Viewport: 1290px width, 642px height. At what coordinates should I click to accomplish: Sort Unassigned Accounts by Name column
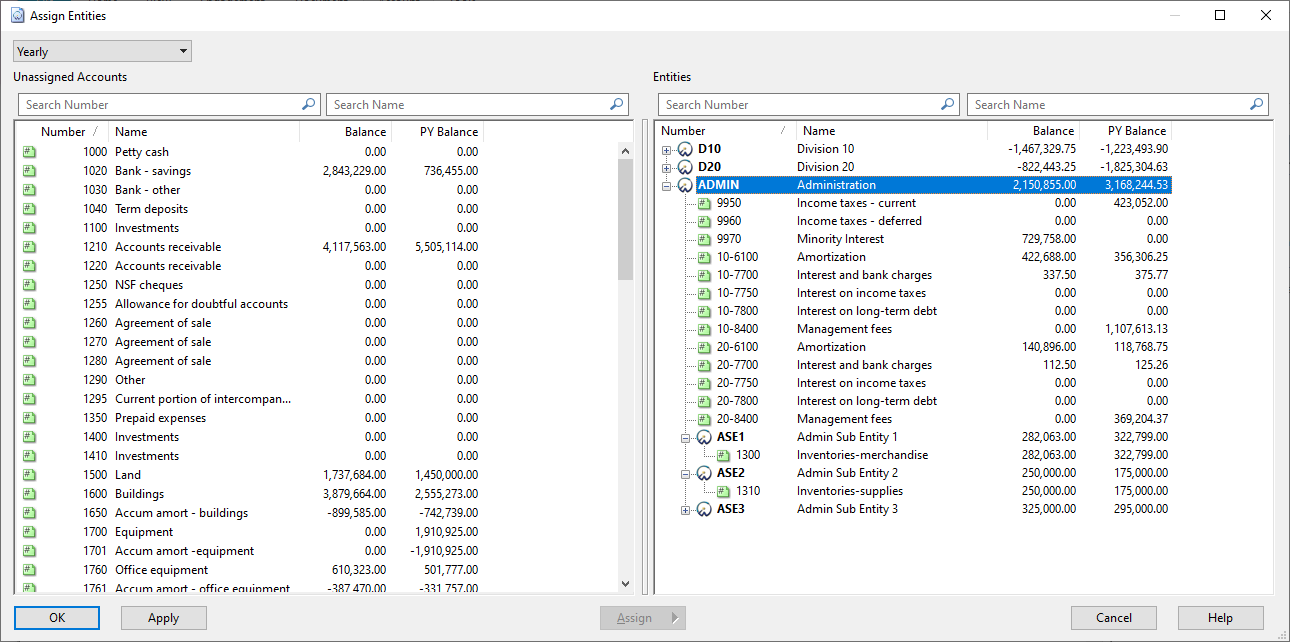204,132
